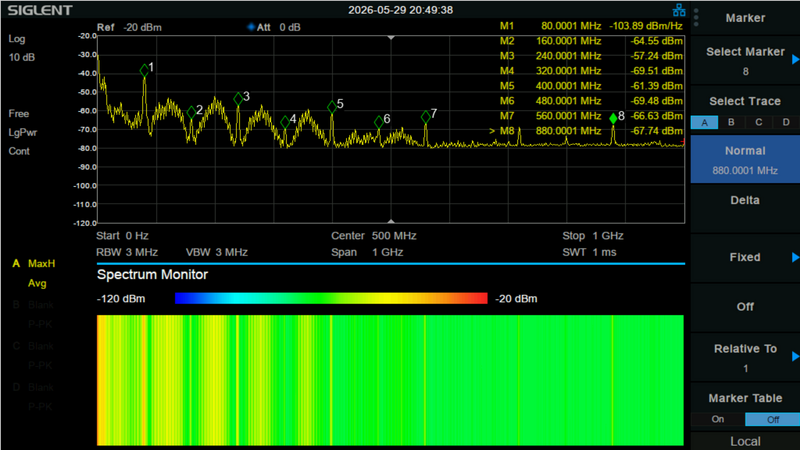Click the VBW 3 MHz value
800x450 pixels.
tap(217, 252)
